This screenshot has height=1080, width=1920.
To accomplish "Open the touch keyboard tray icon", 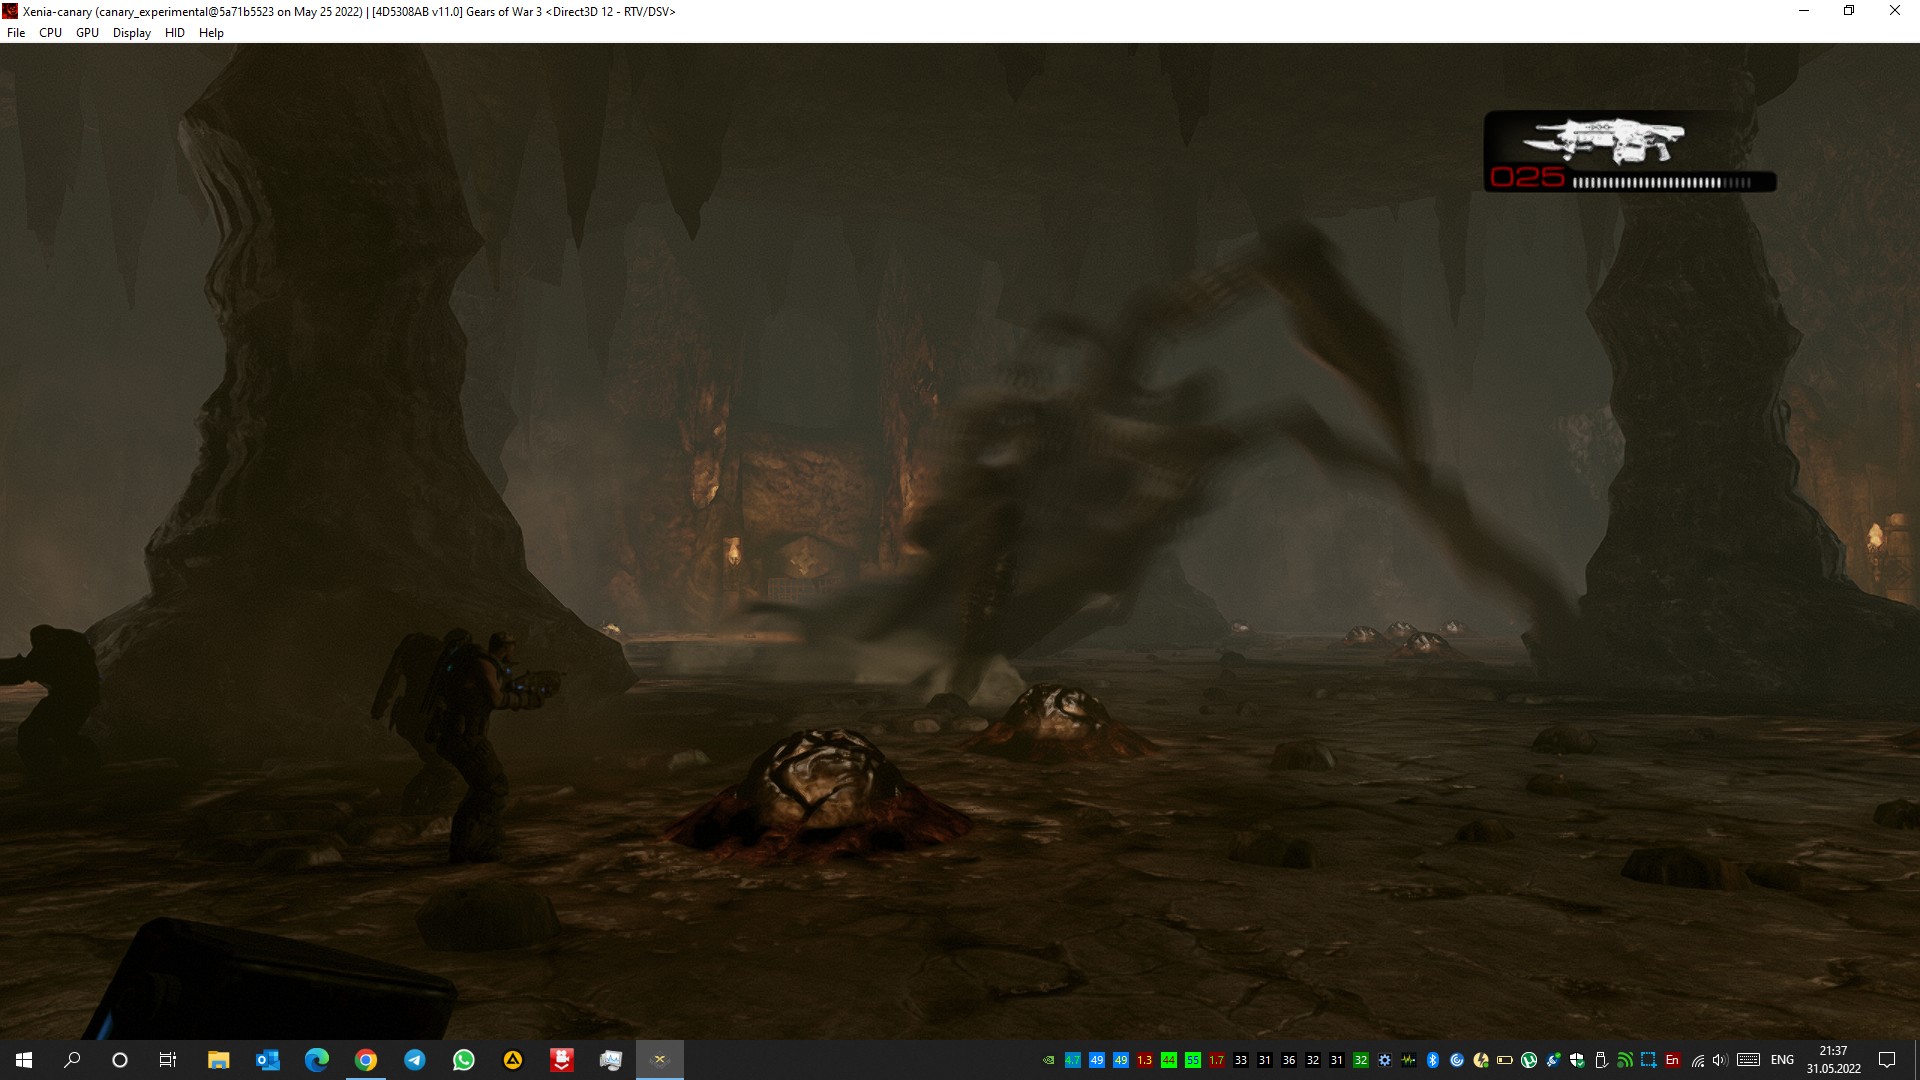I will click(x=1748, y=1060).
